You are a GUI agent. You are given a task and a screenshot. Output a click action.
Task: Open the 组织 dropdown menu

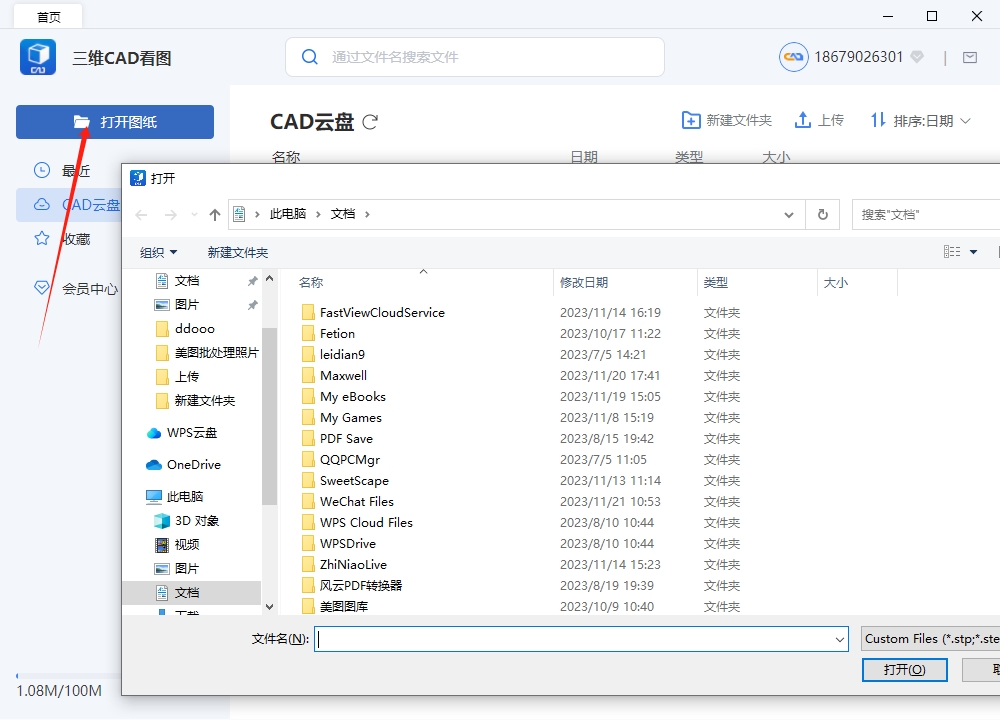(x=158, y=252)
